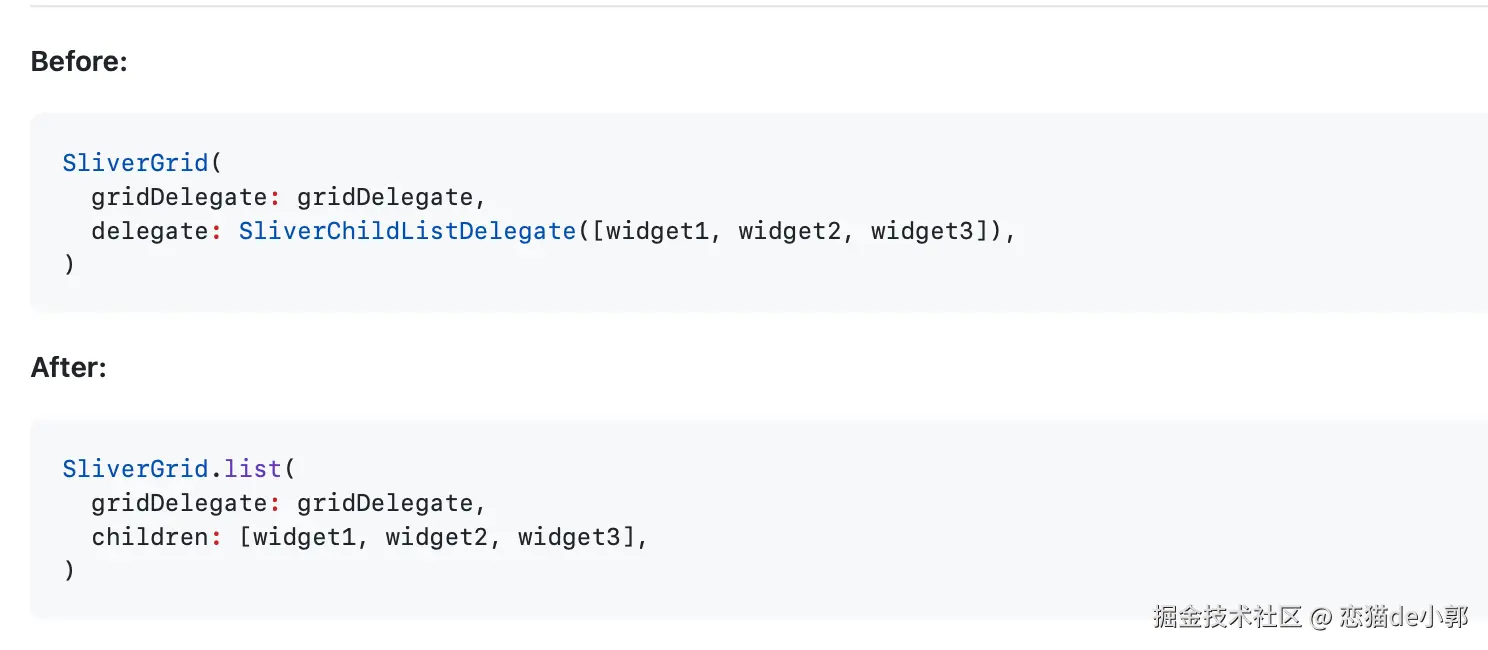Click the ".list" constructor name
This screenshot has height=650, width=1488.
tap(252, 469)
